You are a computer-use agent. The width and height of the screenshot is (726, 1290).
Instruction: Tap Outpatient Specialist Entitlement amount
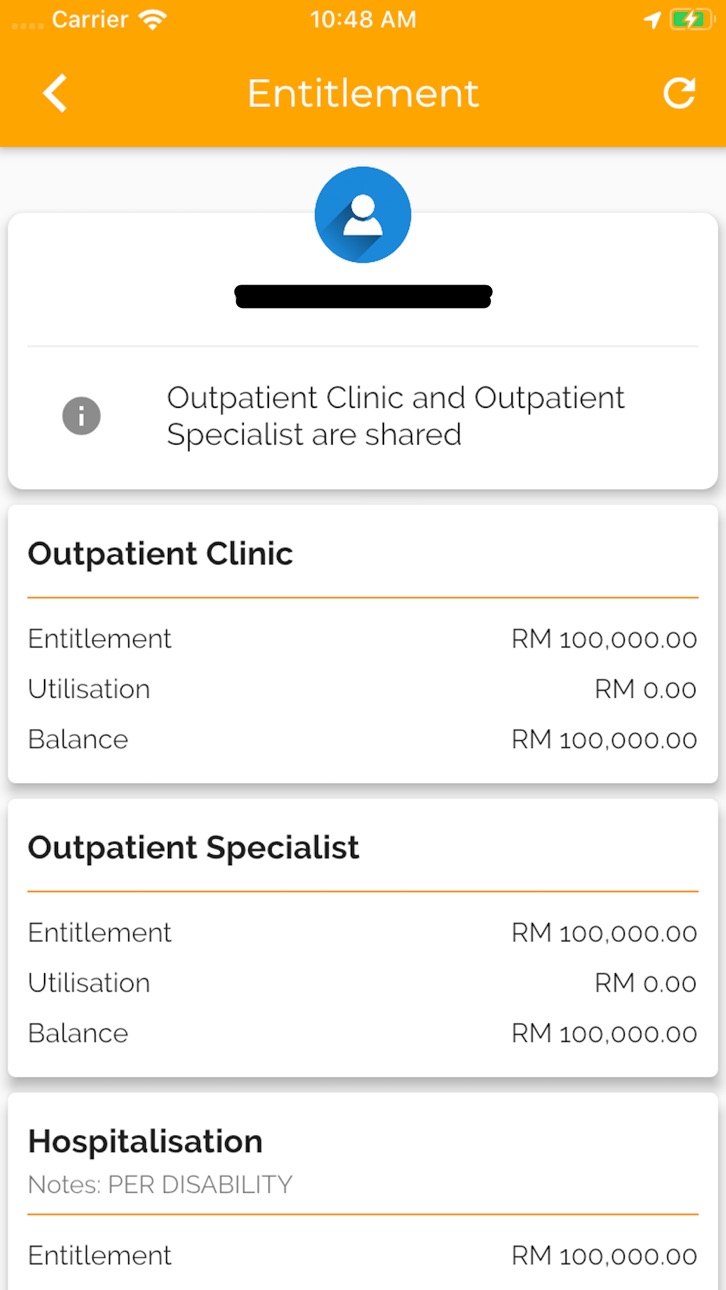tap(604, 933)
